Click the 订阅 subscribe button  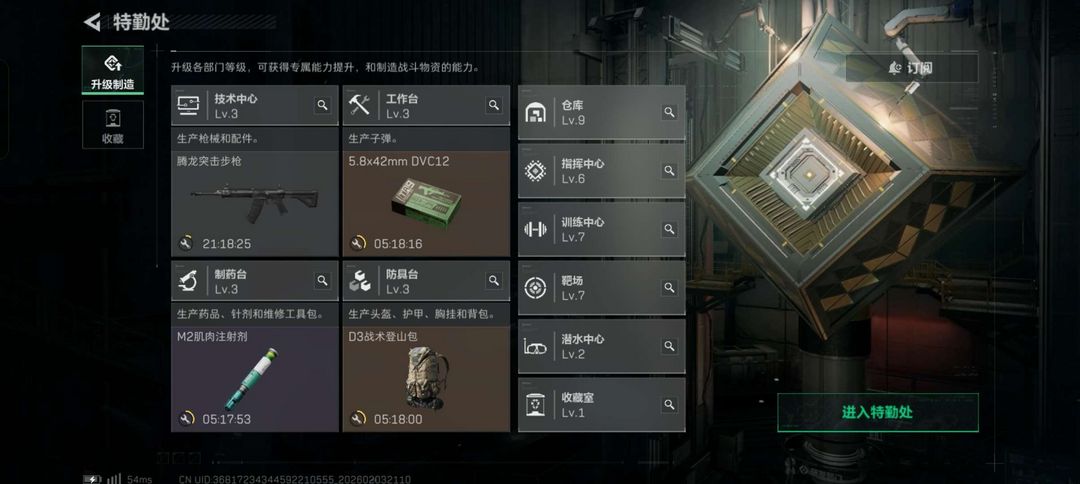tap(912, 68)
